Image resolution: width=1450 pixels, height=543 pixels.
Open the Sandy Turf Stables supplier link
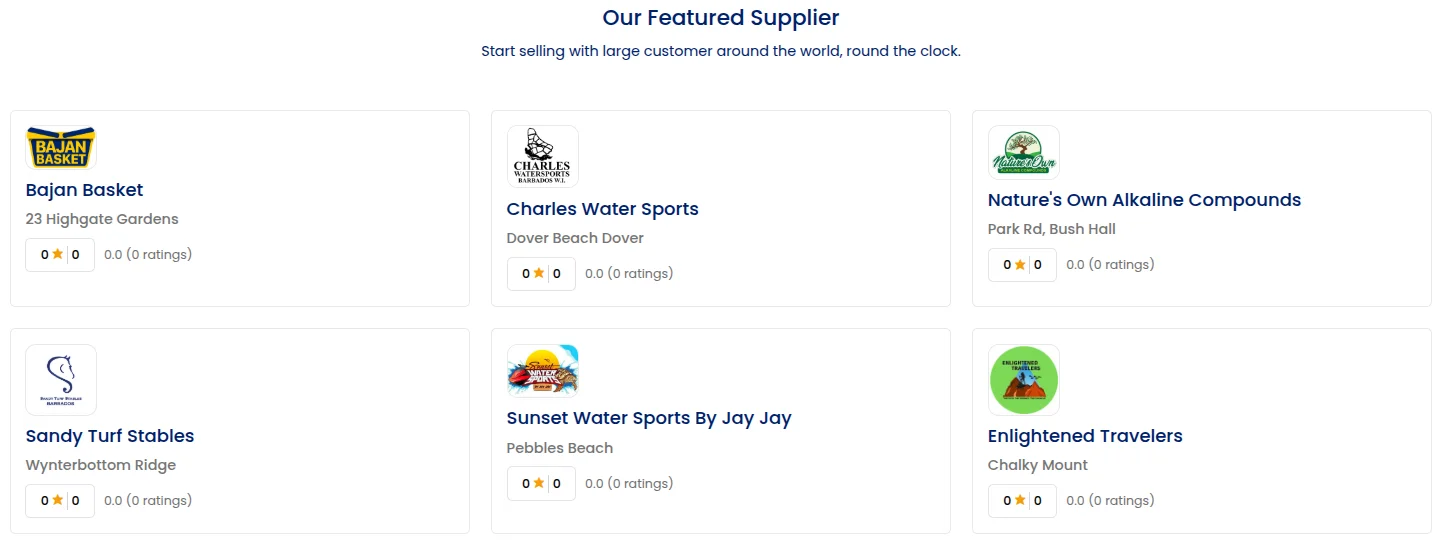click(110, 436)
